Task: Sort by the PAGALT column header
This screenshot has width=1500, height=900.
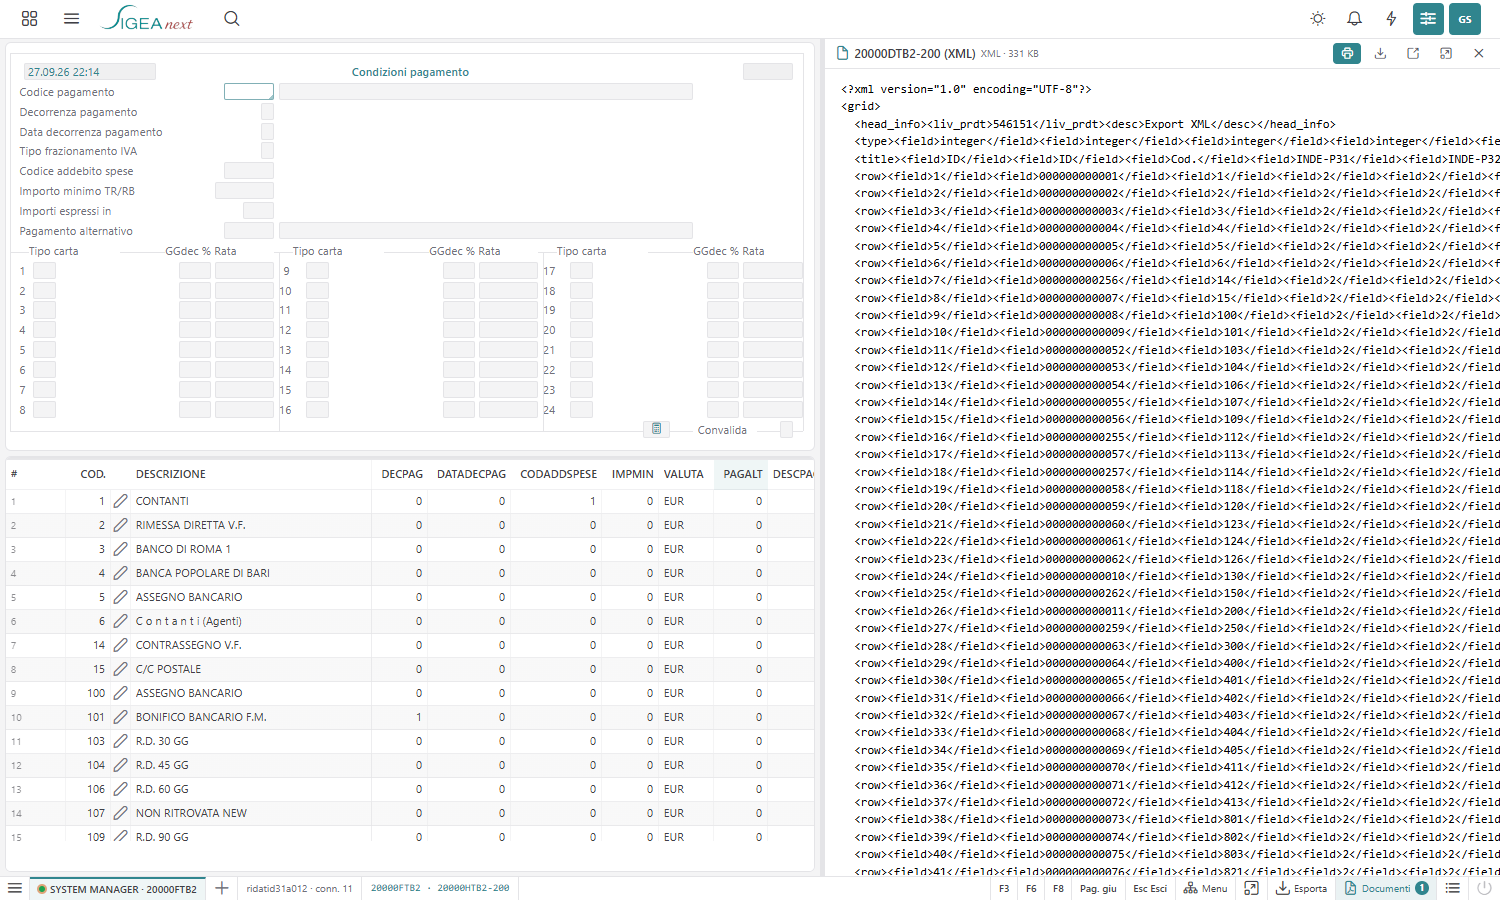Action: (742, 474)
